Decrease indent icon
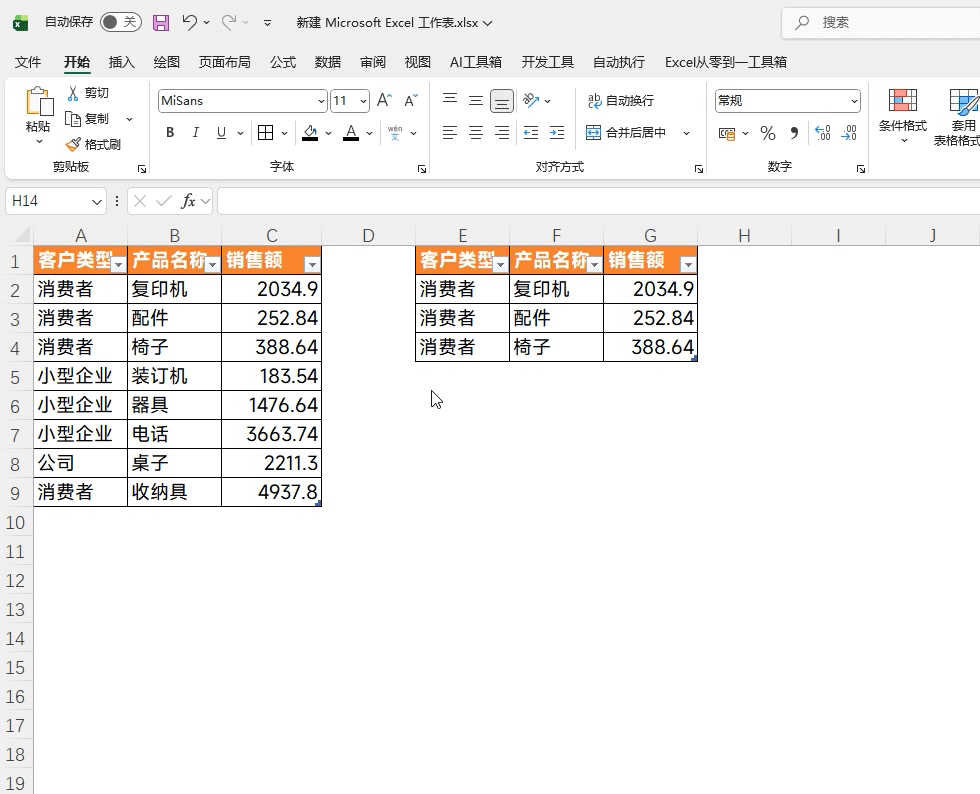Screen dimensions: 980x794 pos(531,133)
